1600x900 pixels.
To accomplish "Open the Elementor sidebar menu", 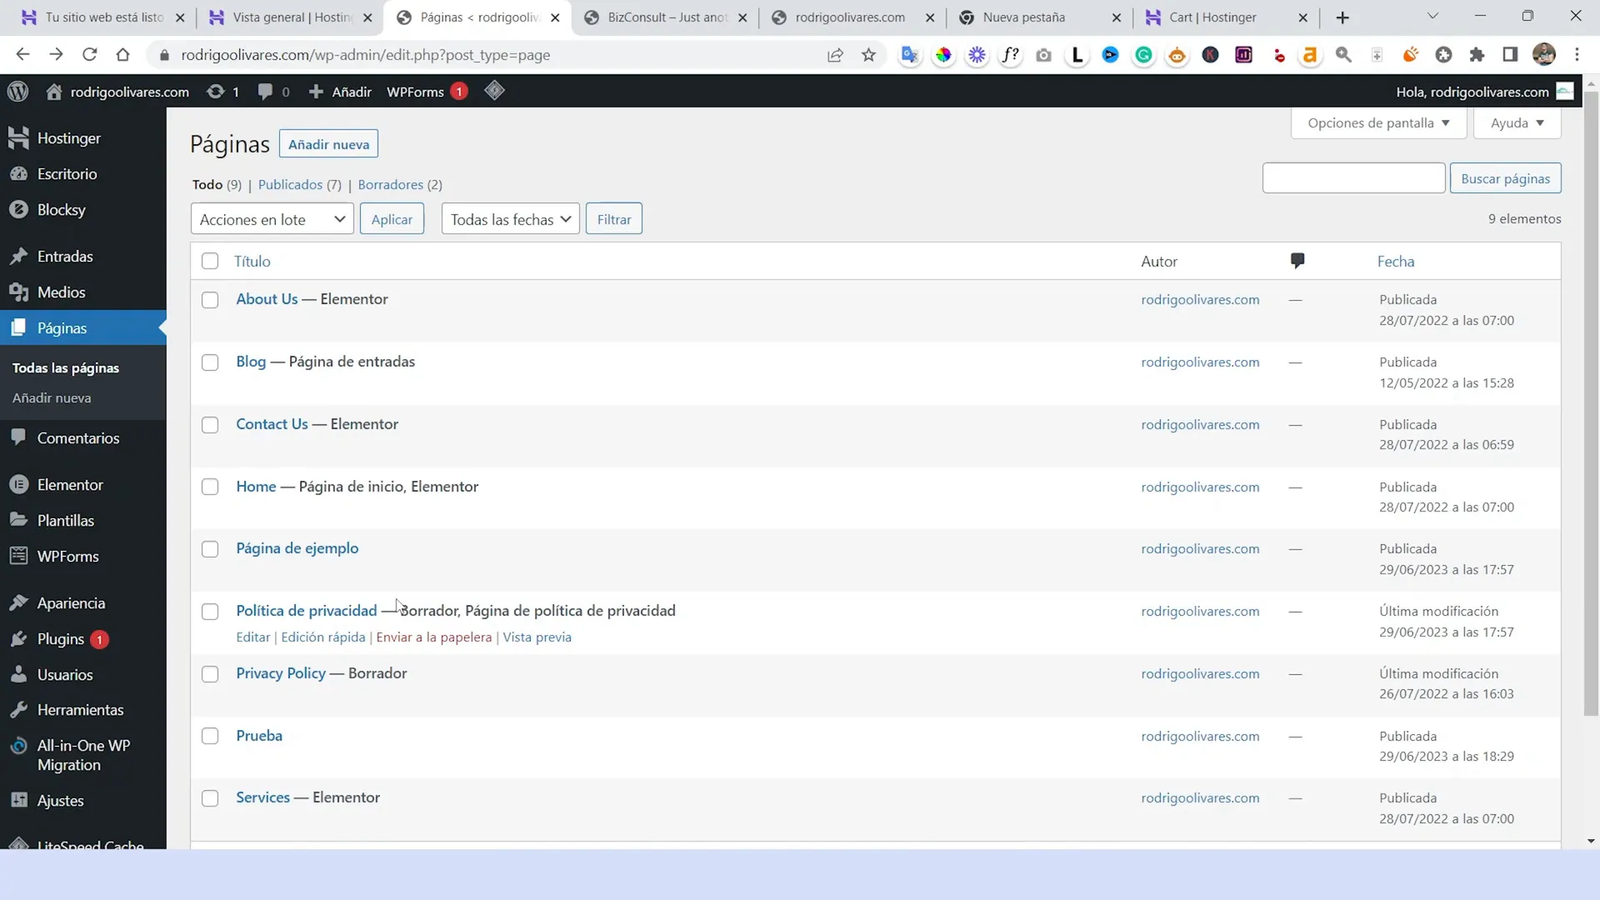I will (70, 484).
